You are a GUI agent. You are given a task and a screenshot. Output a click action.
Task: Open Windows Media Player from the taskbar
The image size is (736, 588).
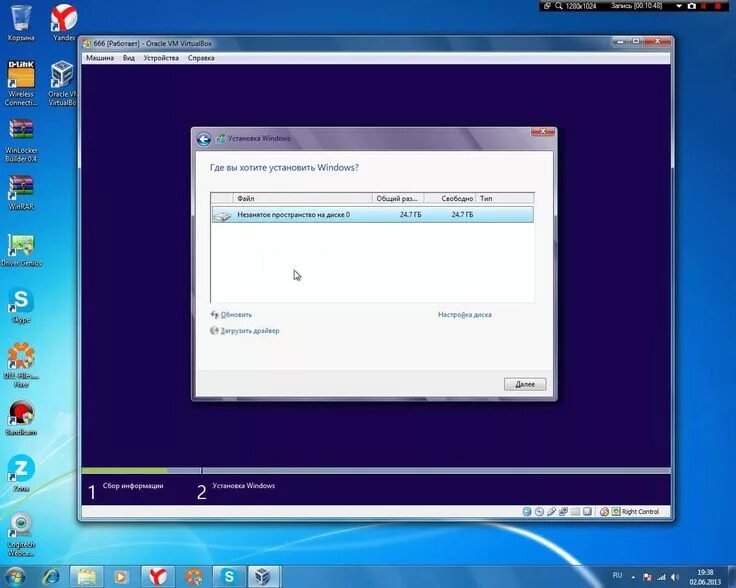point(121,576)
